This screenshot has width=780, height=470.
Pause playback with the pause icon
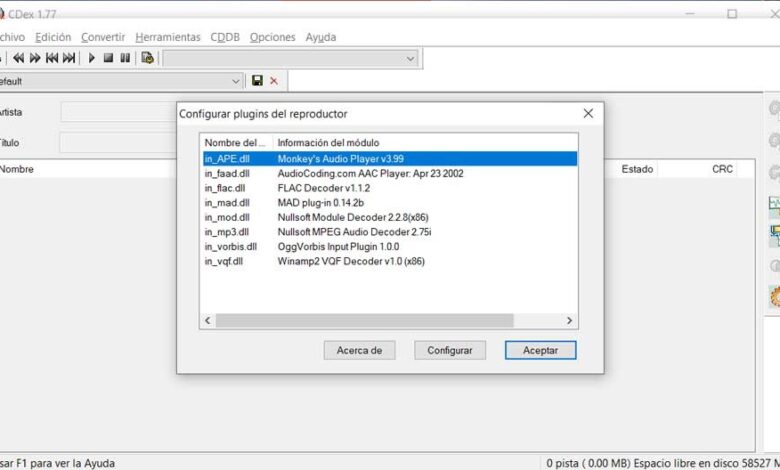(x=125, y=58)
